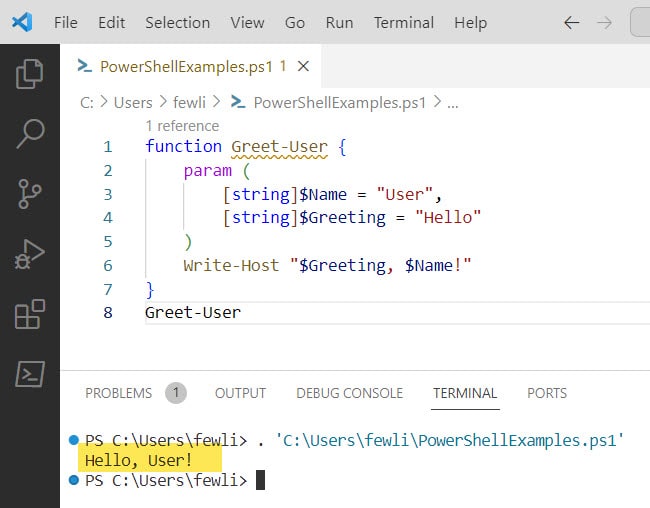This screenshot has height=508, width=650.
Task: Switch to the PROBLEMS panel tab
Action: click(119, 393)
